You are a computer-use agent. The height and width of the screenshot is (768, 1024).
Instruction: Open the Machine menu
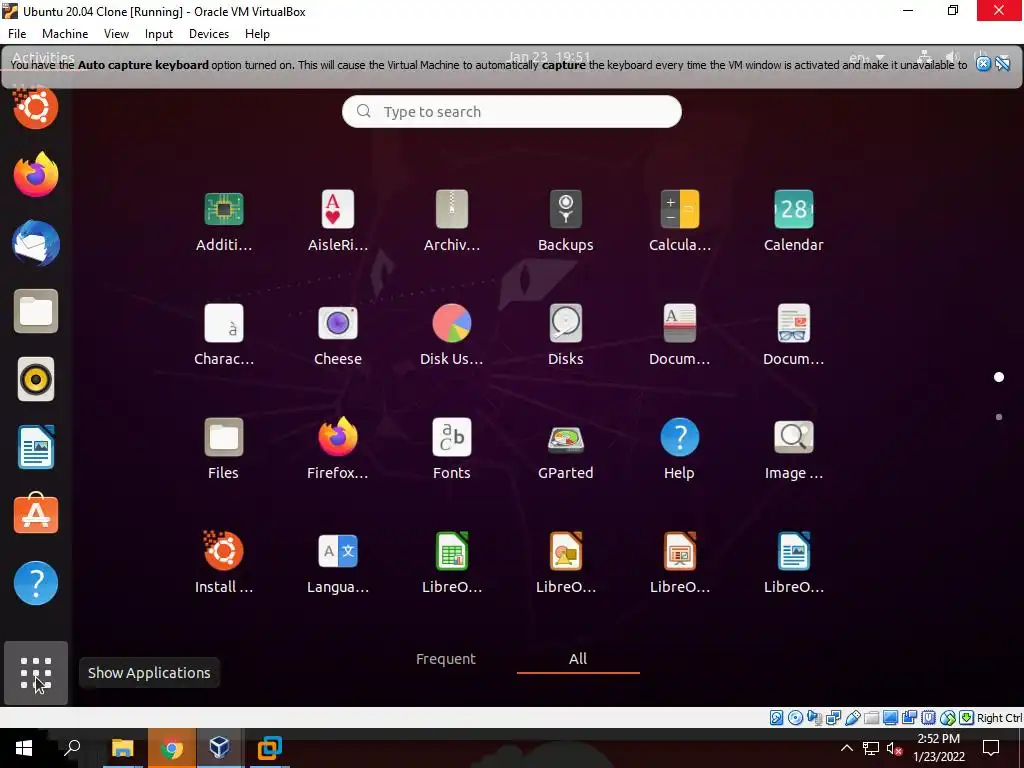[65, 34]
